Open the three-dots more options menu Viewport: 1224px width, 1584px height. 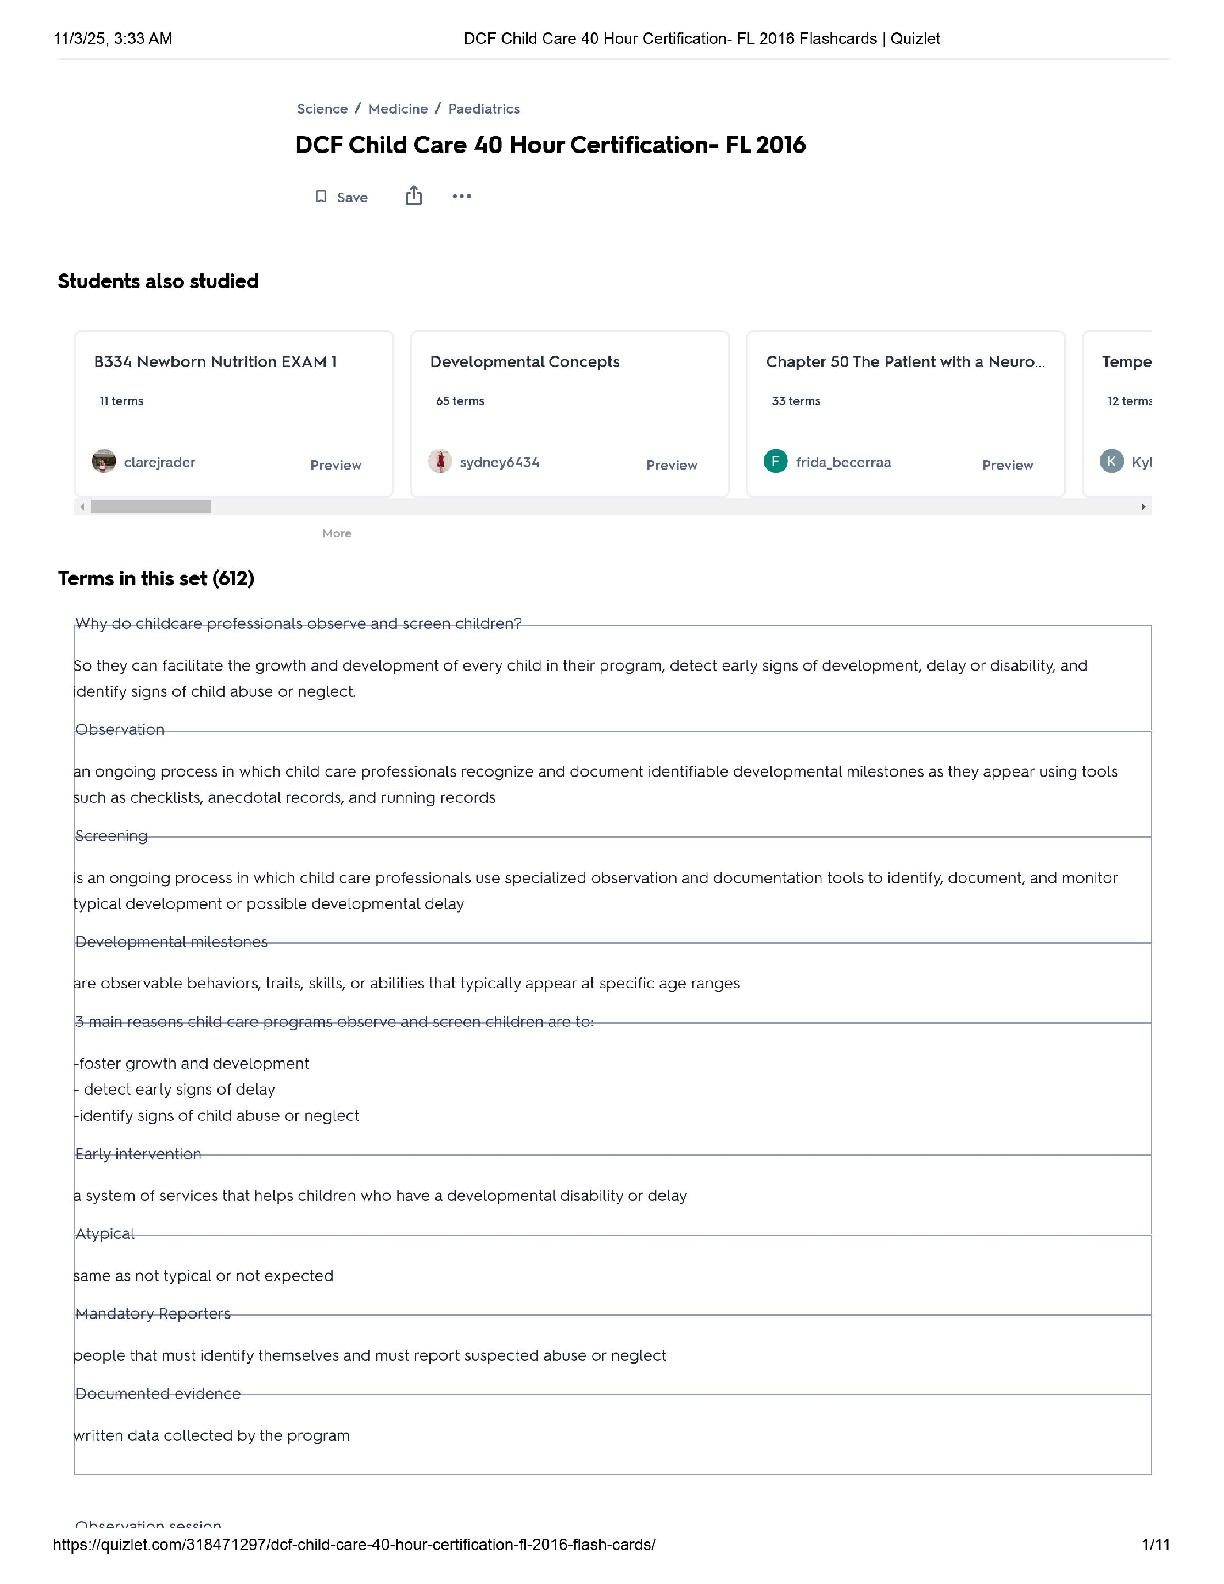coord(461,196)
